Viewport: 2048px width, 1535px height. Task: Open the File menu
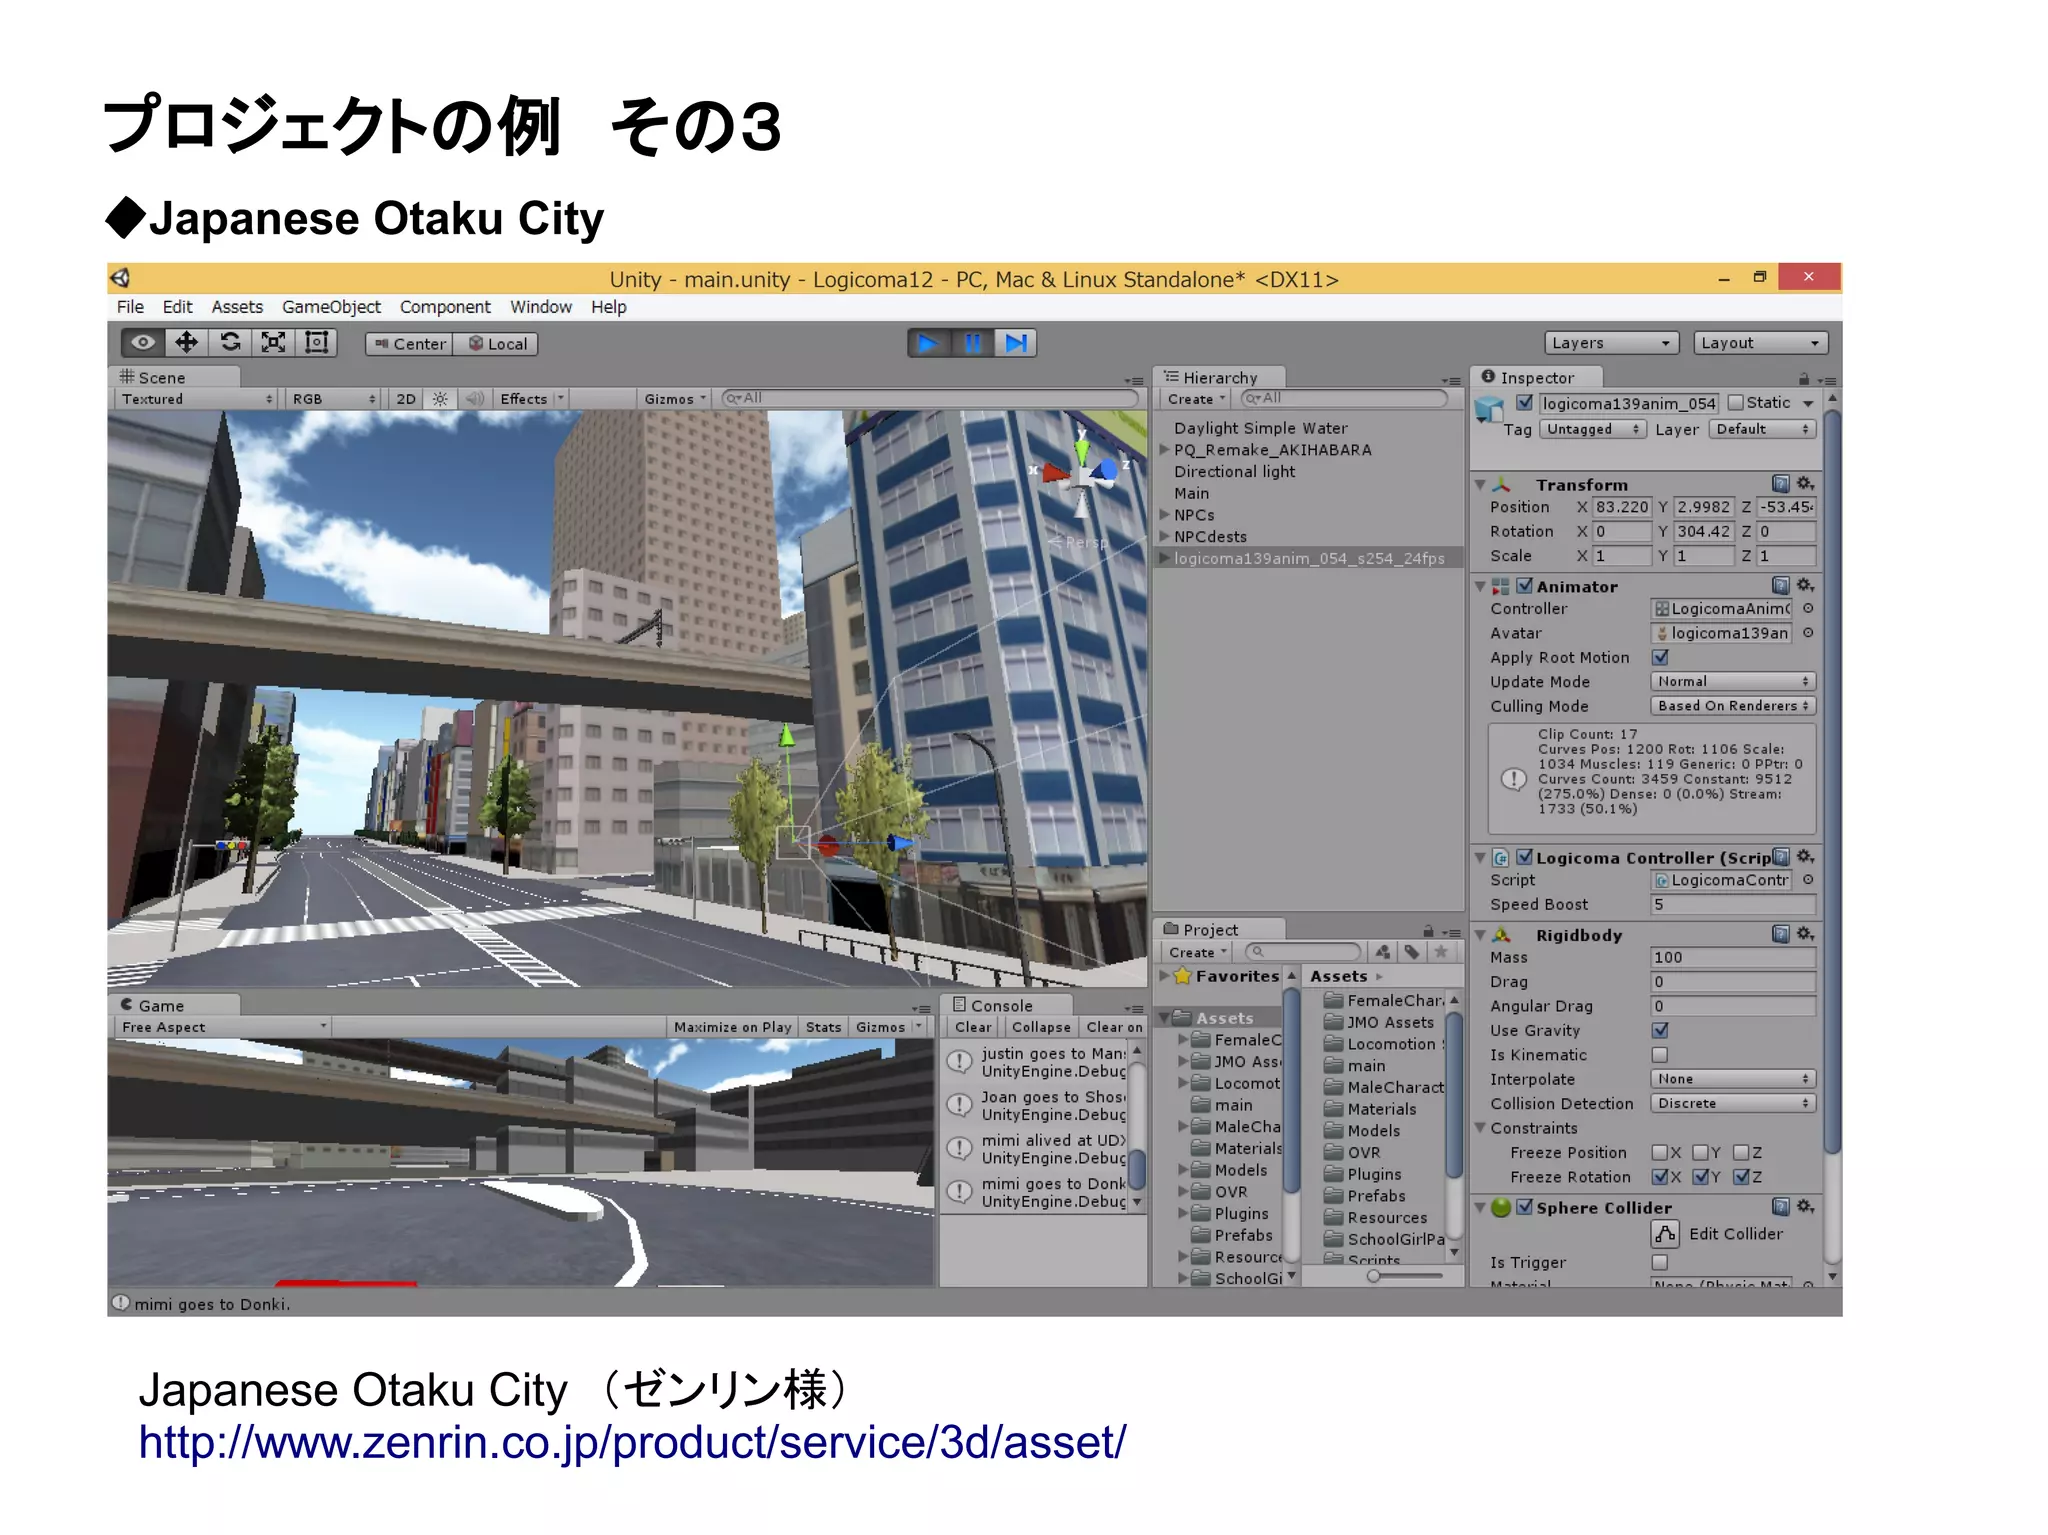pos(130,307)
